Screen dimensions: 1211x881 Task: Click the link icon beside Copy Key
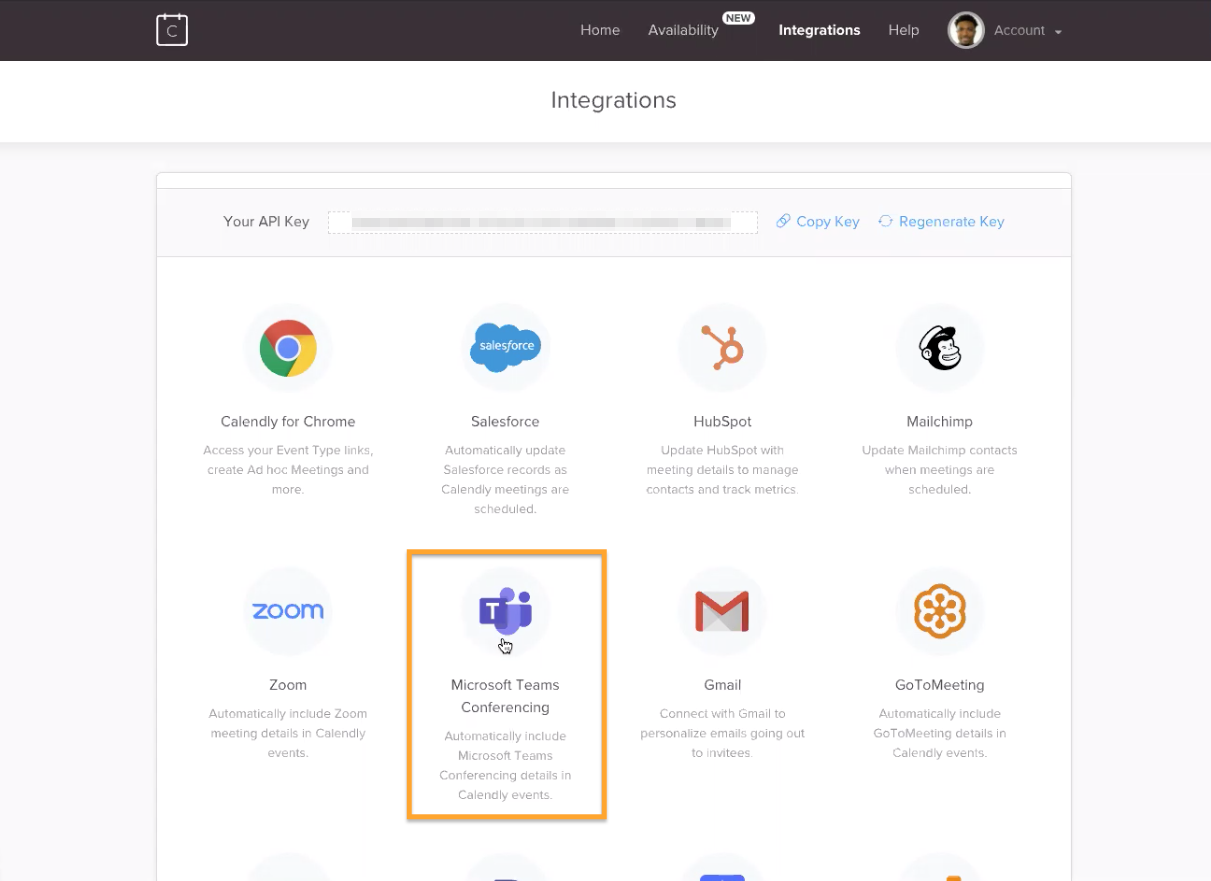[x=783, y=221]
